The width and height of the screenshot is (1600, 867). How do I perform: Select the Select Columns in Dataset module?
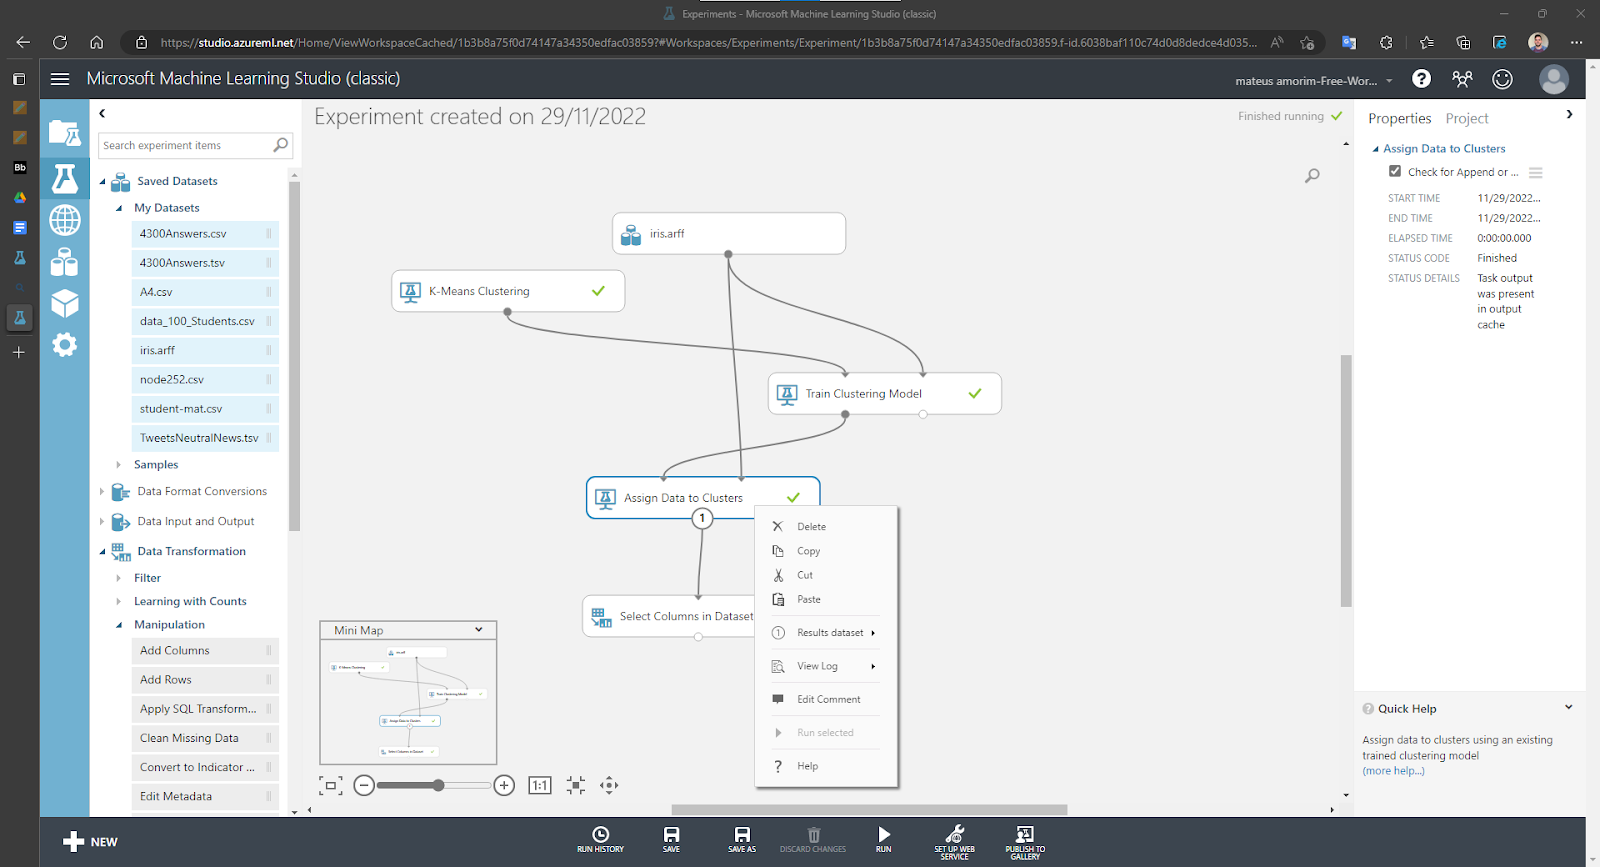[668, 616]
